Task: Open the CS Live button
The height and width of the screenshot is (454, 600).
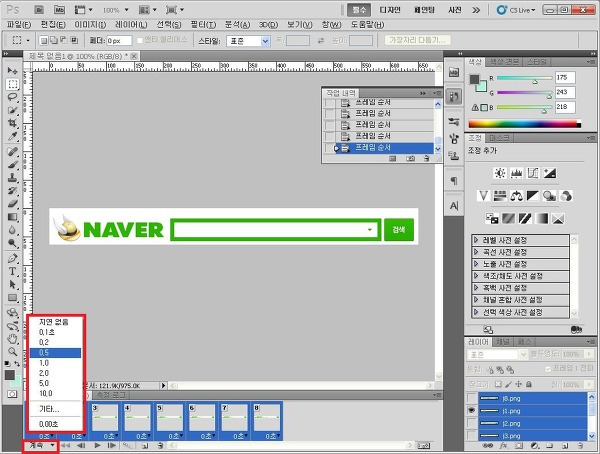Action: [517, 10]
